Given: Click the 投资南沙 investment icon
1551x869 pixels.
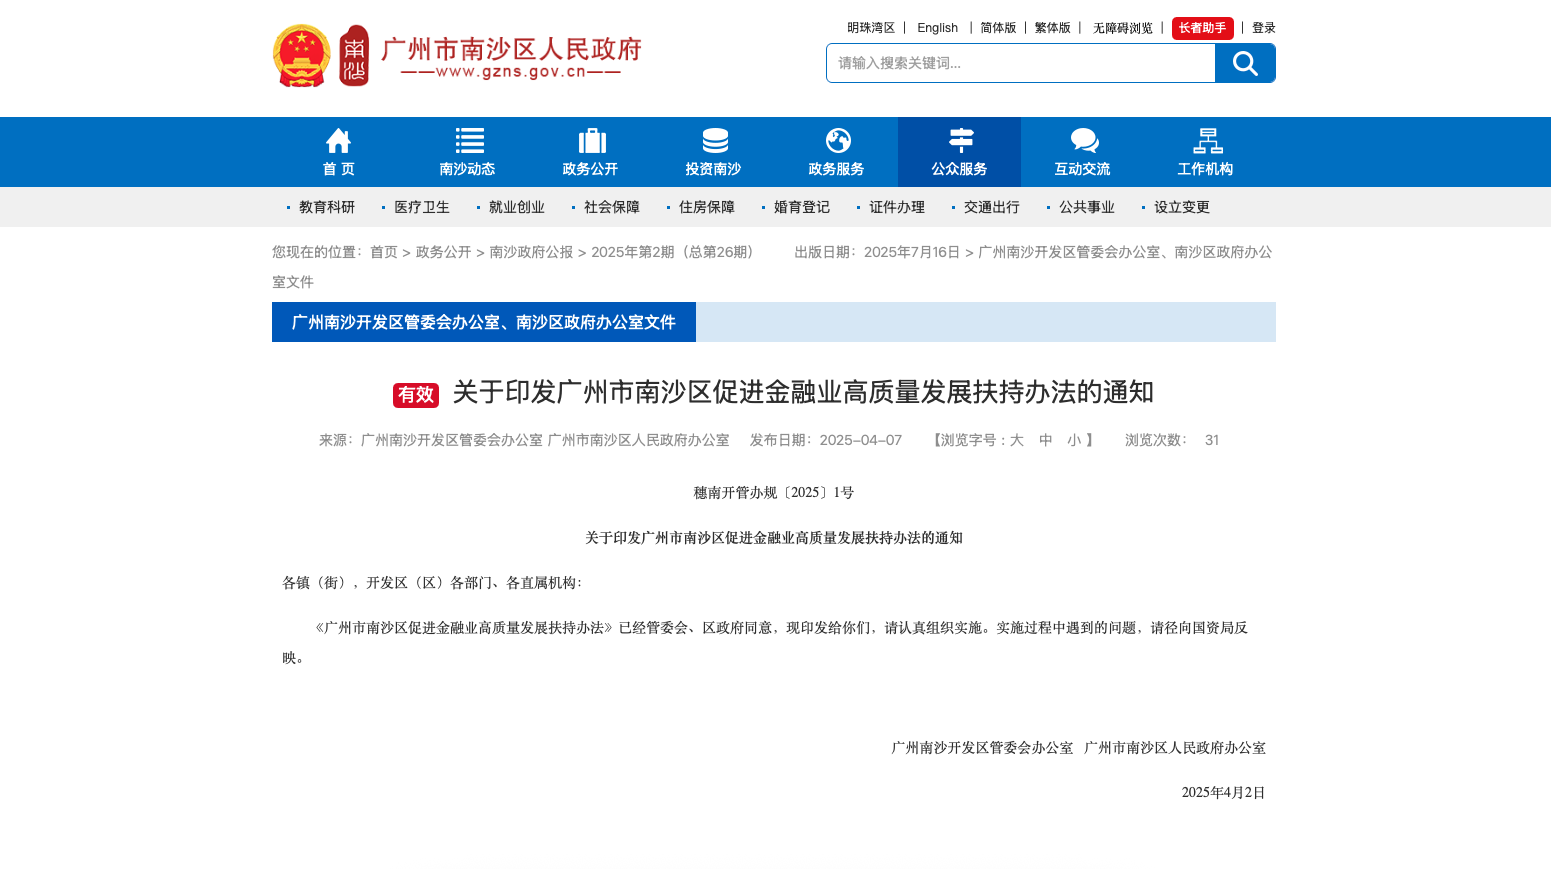Looking at the screenshot, I should click(714, 140).
